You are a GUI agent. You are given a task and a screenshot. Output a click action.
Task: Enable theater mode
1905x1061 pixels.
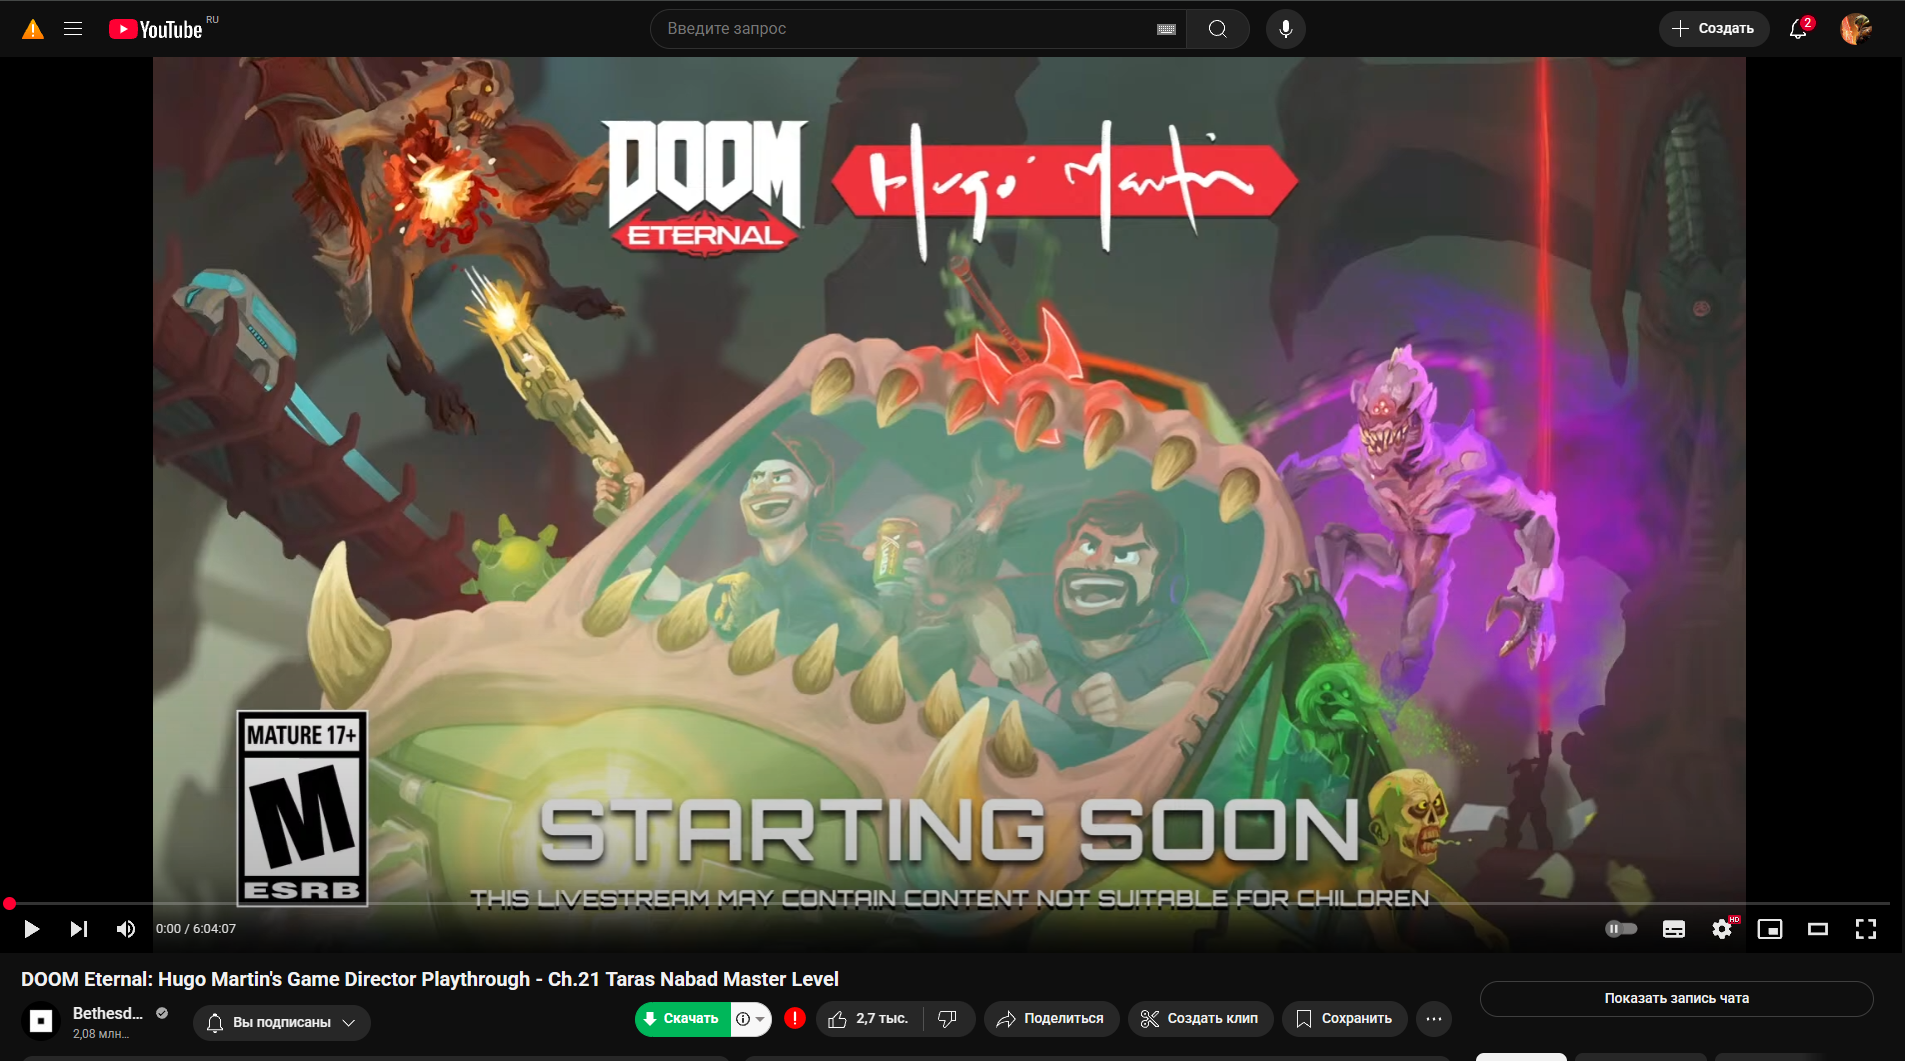1818,929
